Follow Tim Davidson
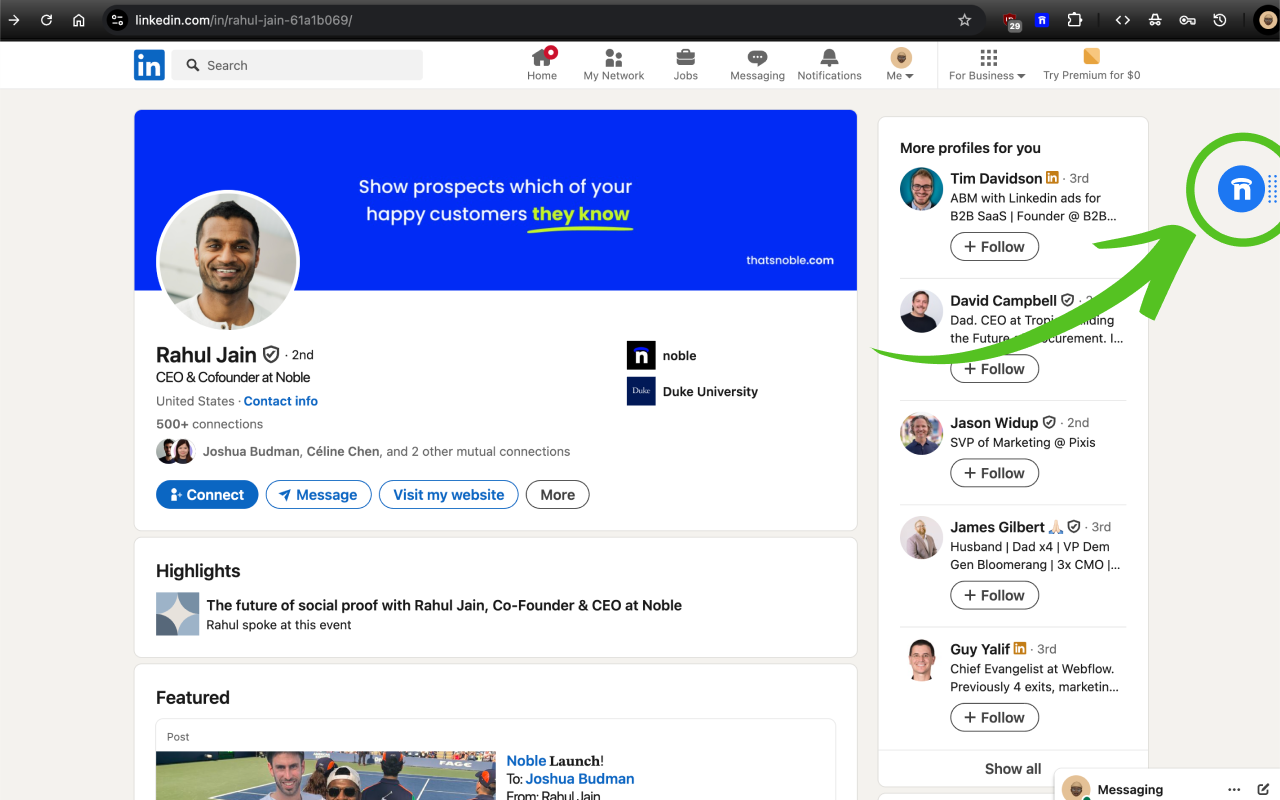The image size is (1280, 800). point(994,247)
